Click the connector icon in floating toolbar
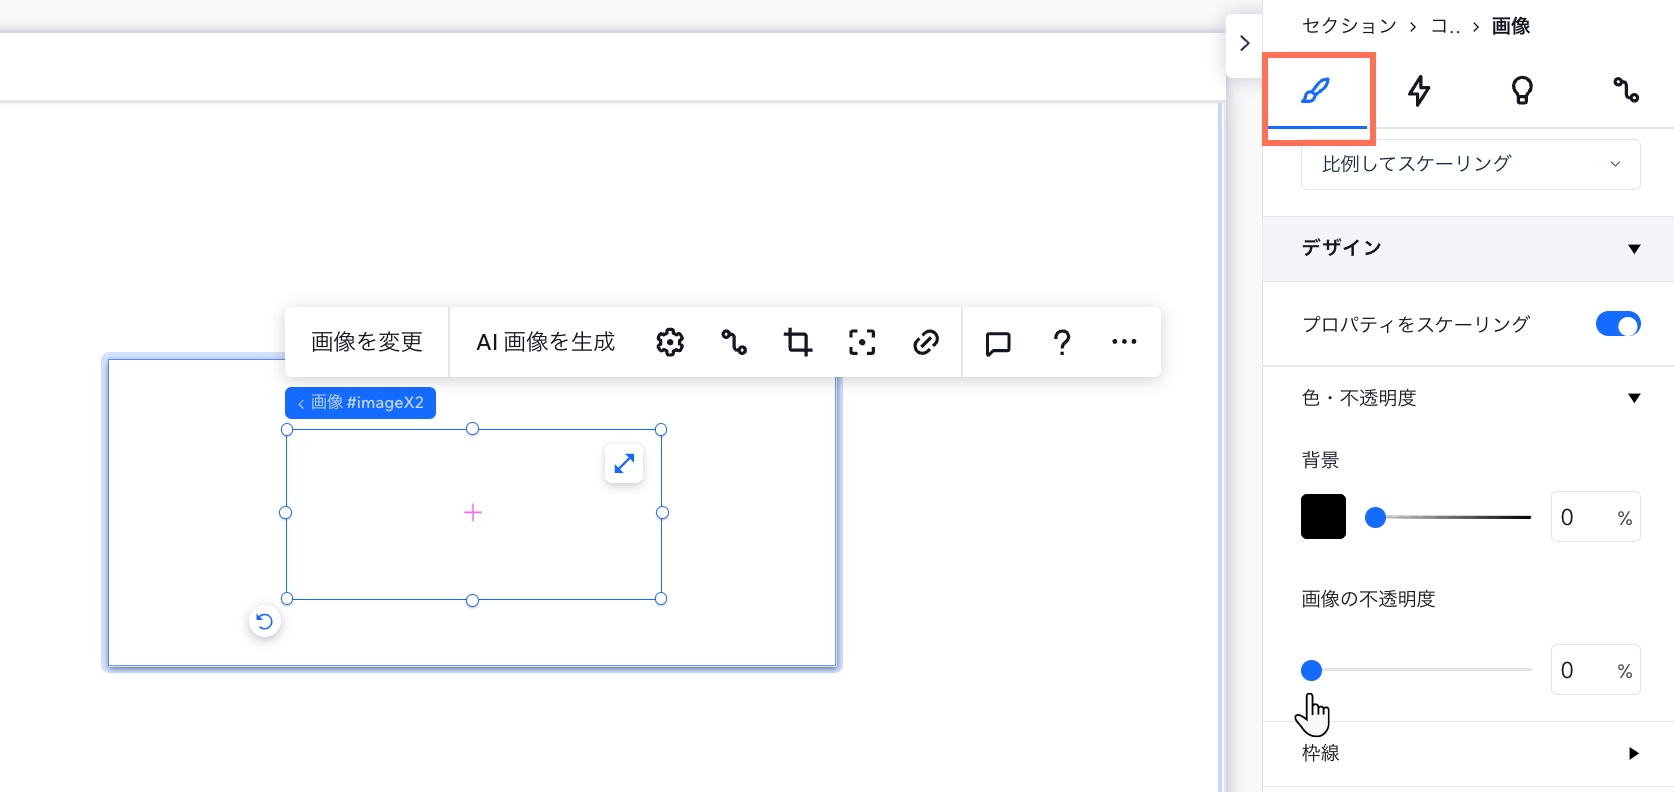Screen dimensions: 1674x792 click(x=734, y=342)
